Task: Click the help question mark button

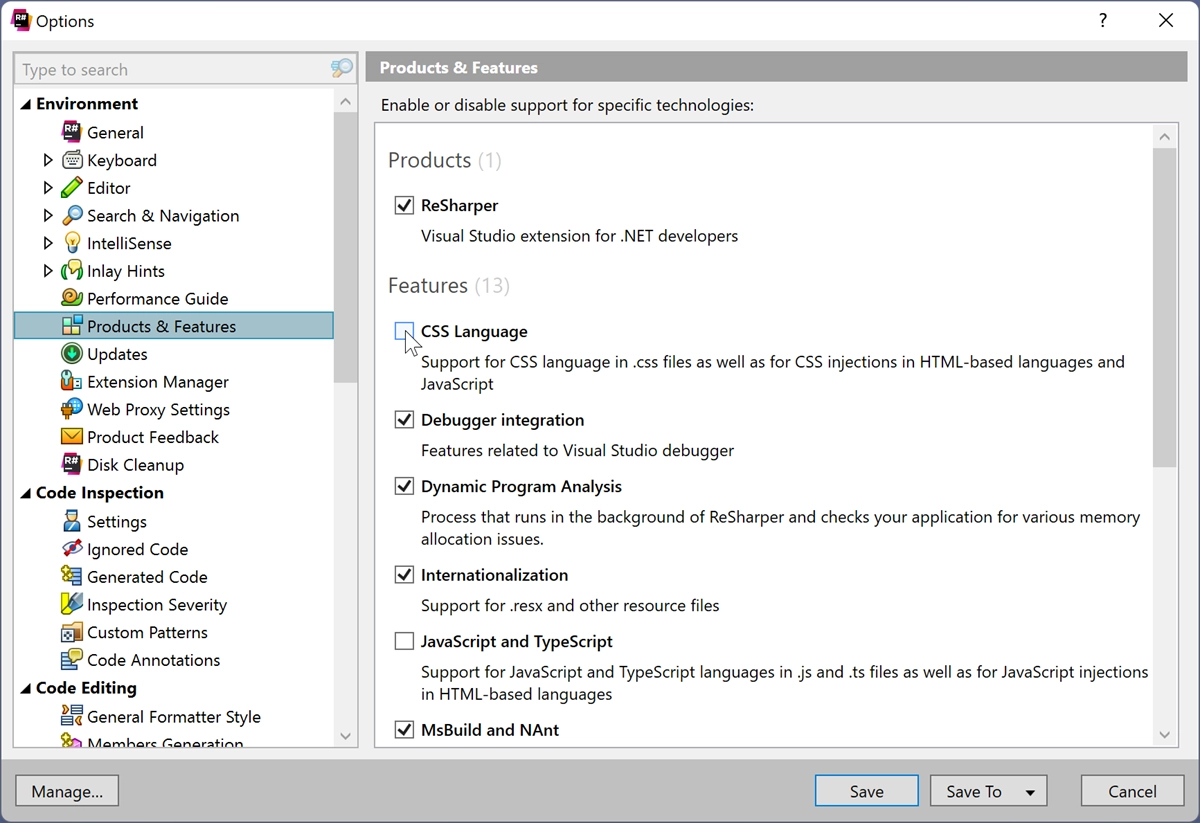Action: tap(1103, 20)
